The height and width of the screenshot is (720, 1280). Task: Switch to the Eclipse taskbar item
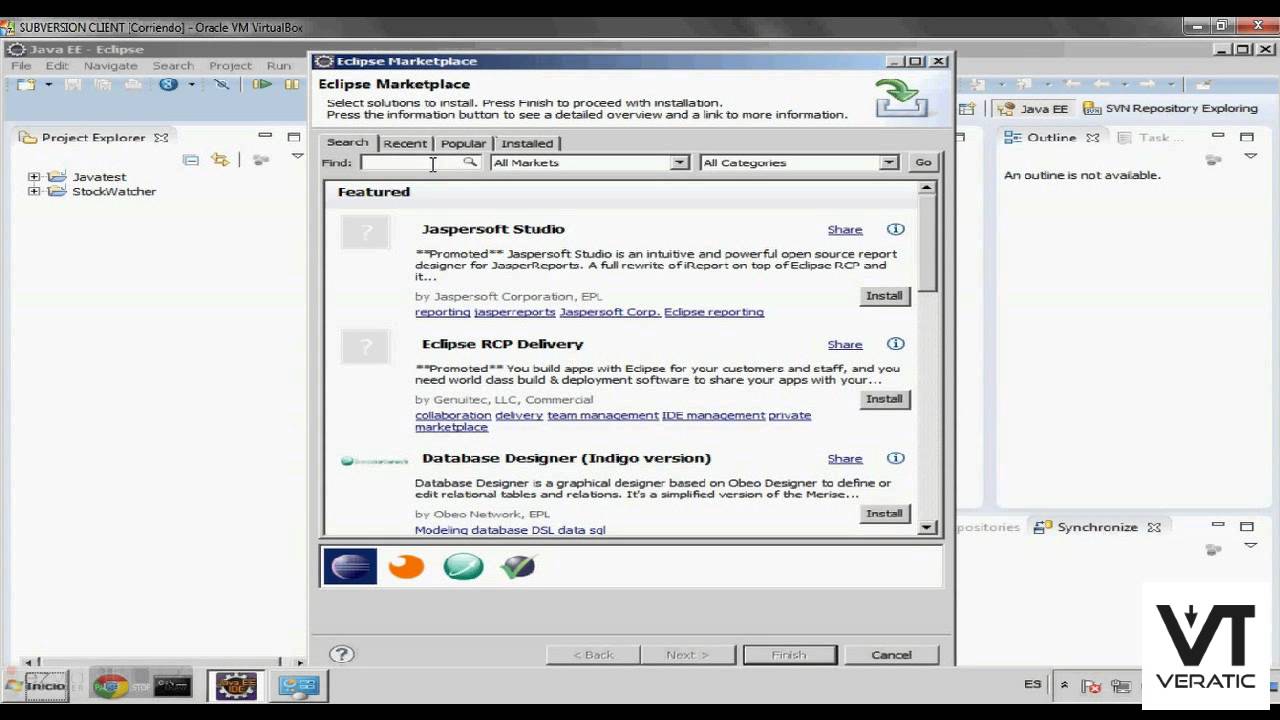236,686
